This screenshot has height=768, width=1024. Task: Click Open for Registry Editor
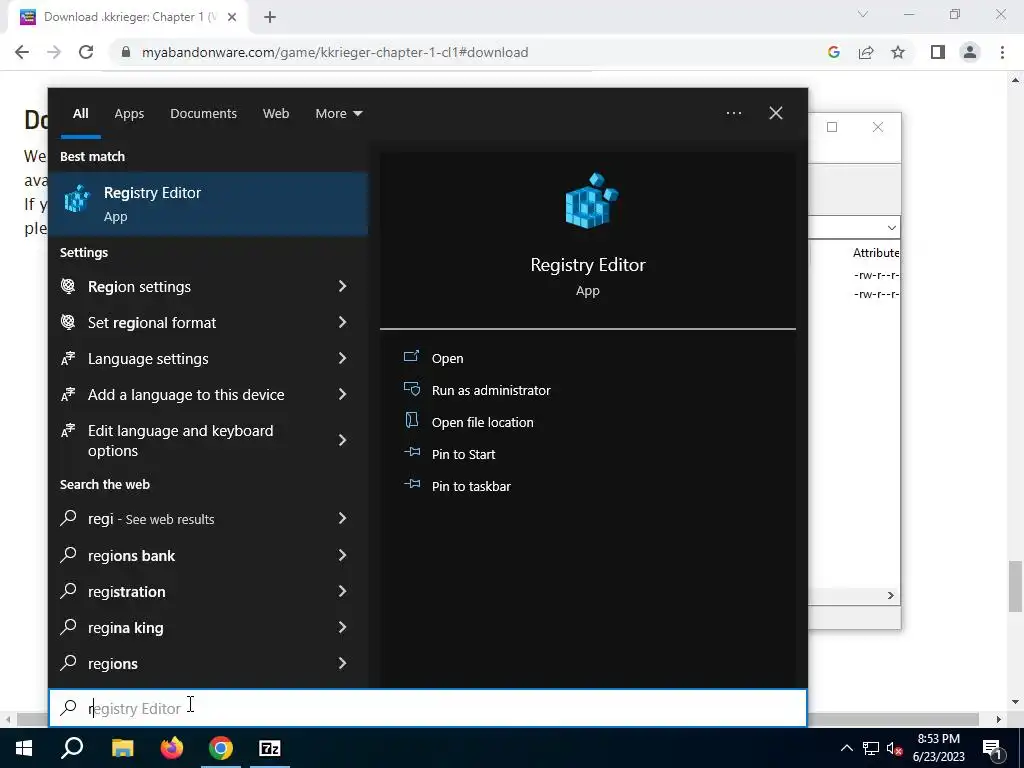coord(447,358)
